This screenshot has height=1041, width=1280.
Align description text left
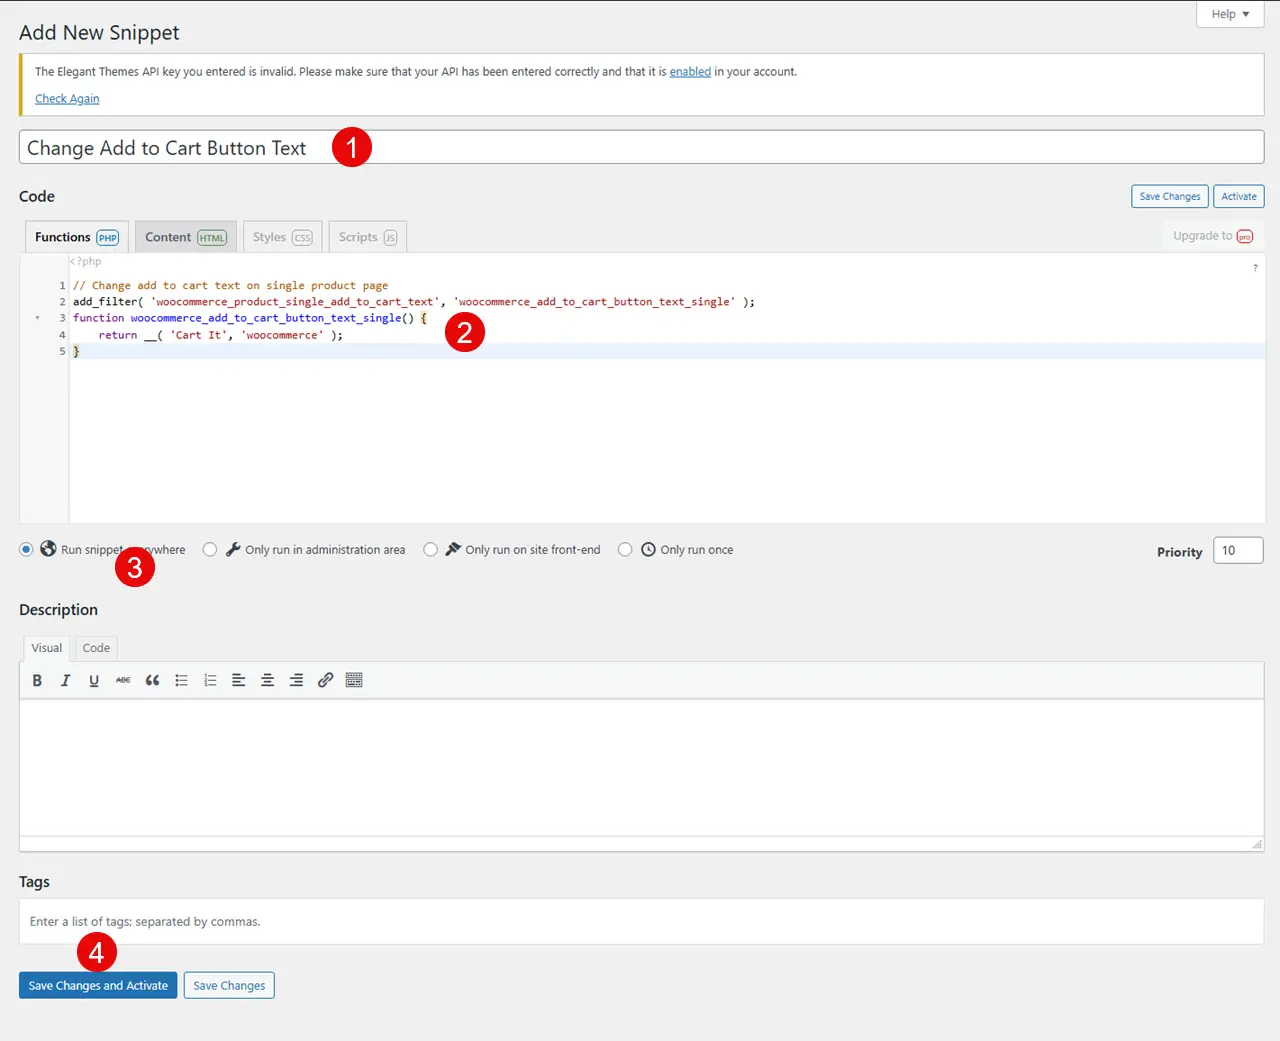tap(238, 680)
